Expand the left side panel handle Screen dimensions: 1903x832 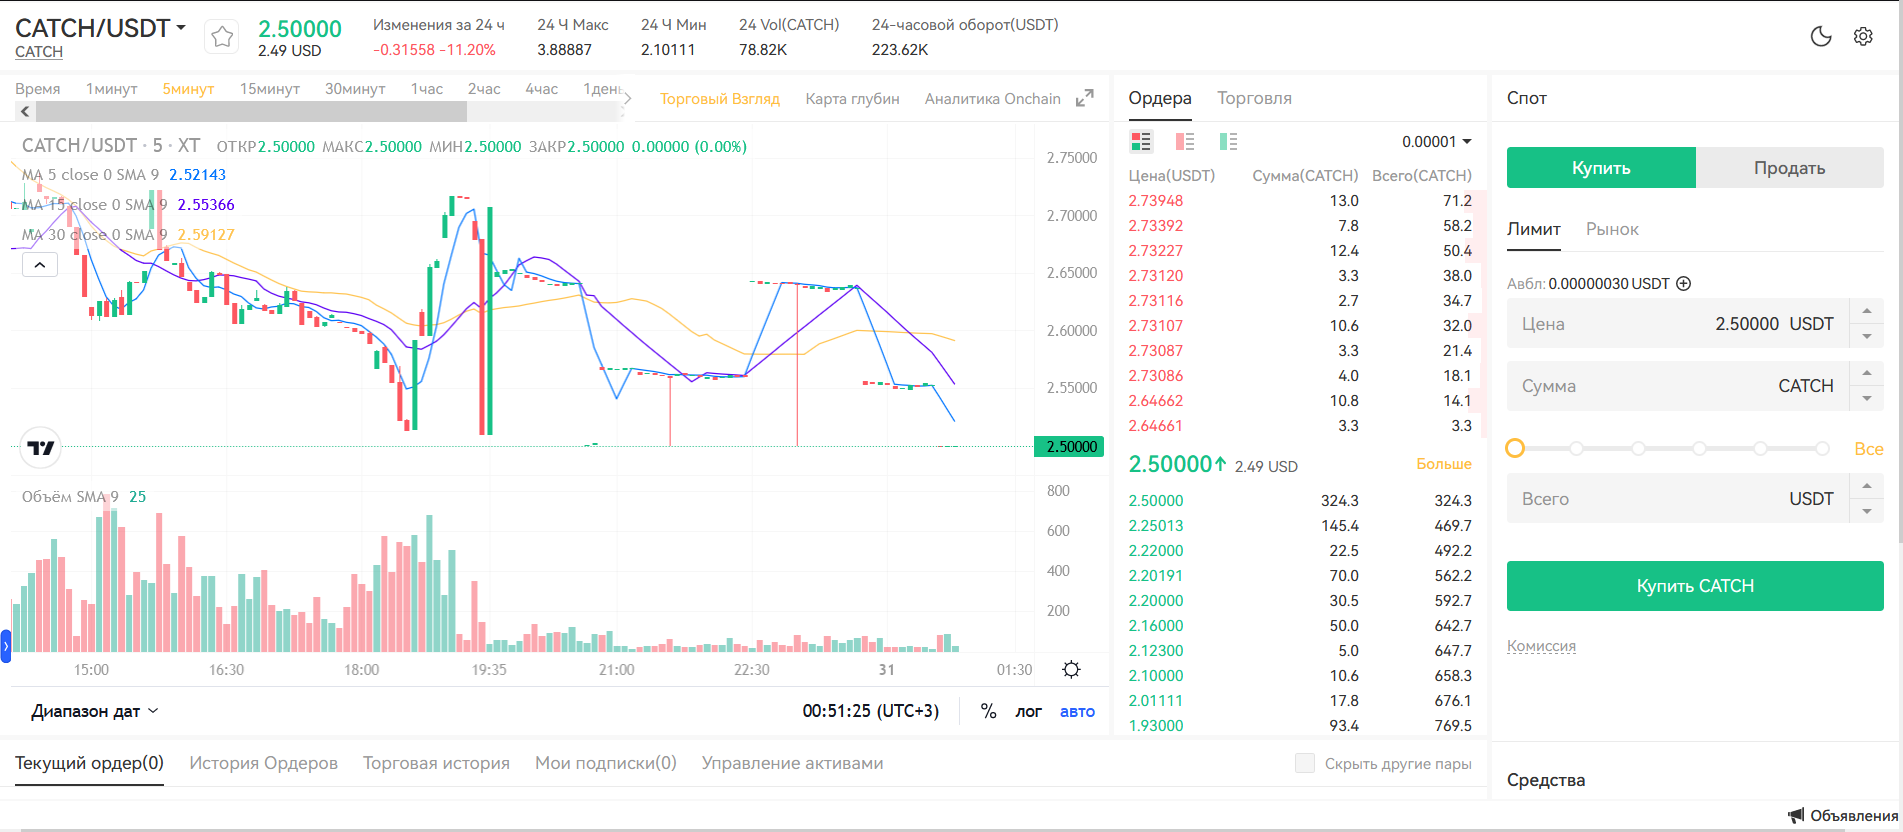[x=5, y=646]
